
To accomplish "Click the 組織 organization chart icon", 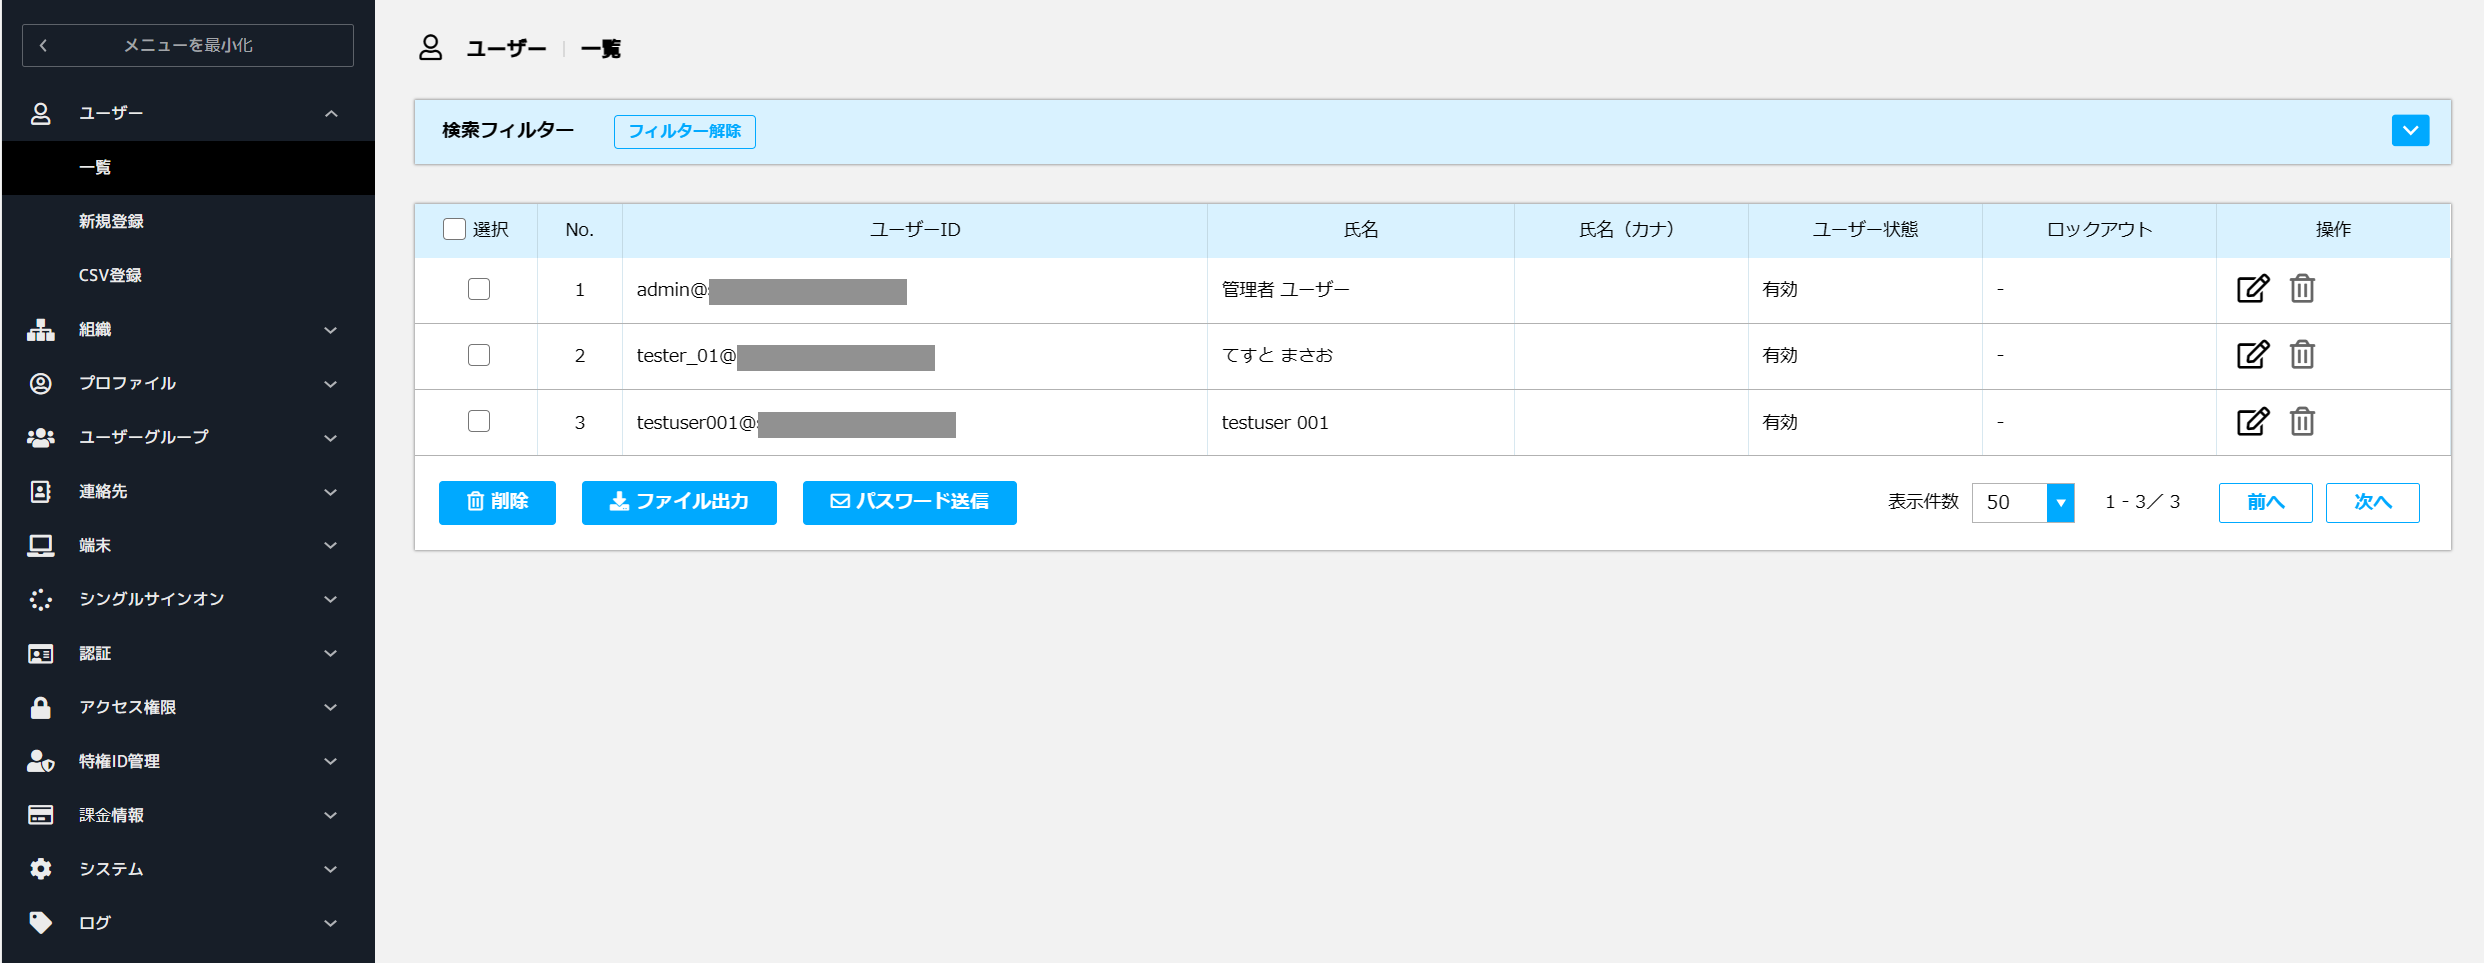I will [x=40, y=329].
